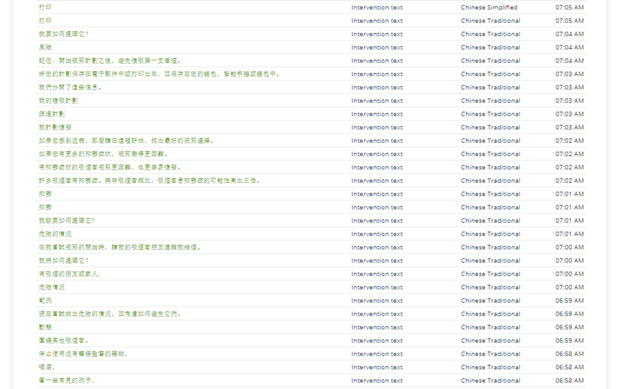Open the 在我嘗試戒菸的開始時 entry
The height and width of the screenshot is (389, 624).
[120, 247]
